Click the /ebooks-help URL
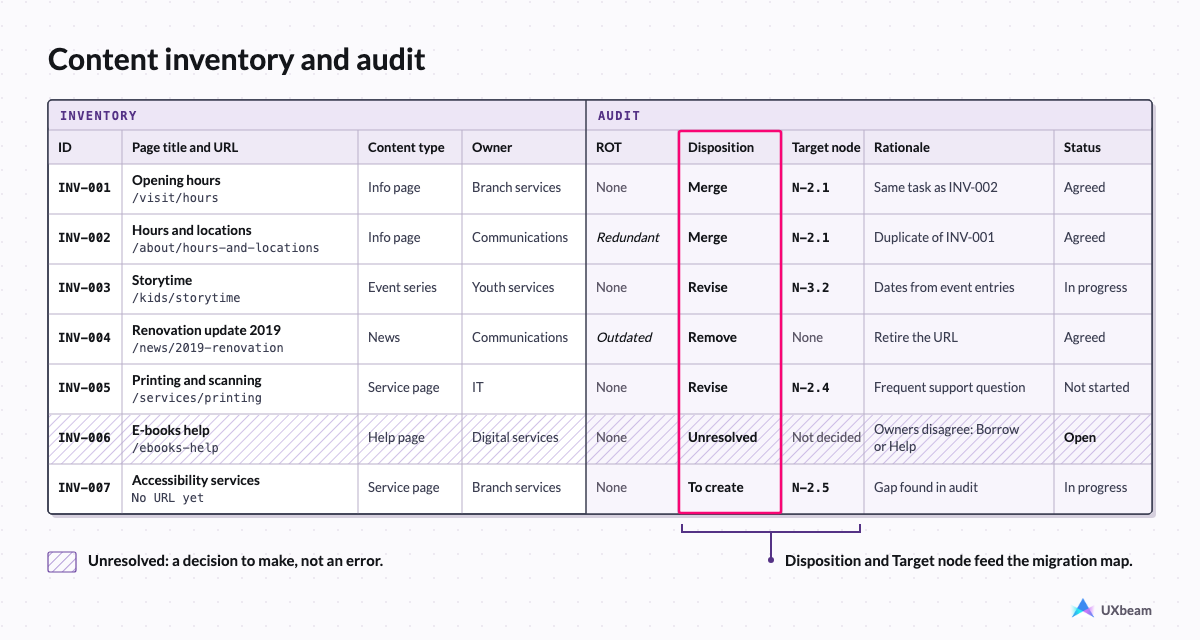This screenshot has height=640, width=1200. coord(175,448)
